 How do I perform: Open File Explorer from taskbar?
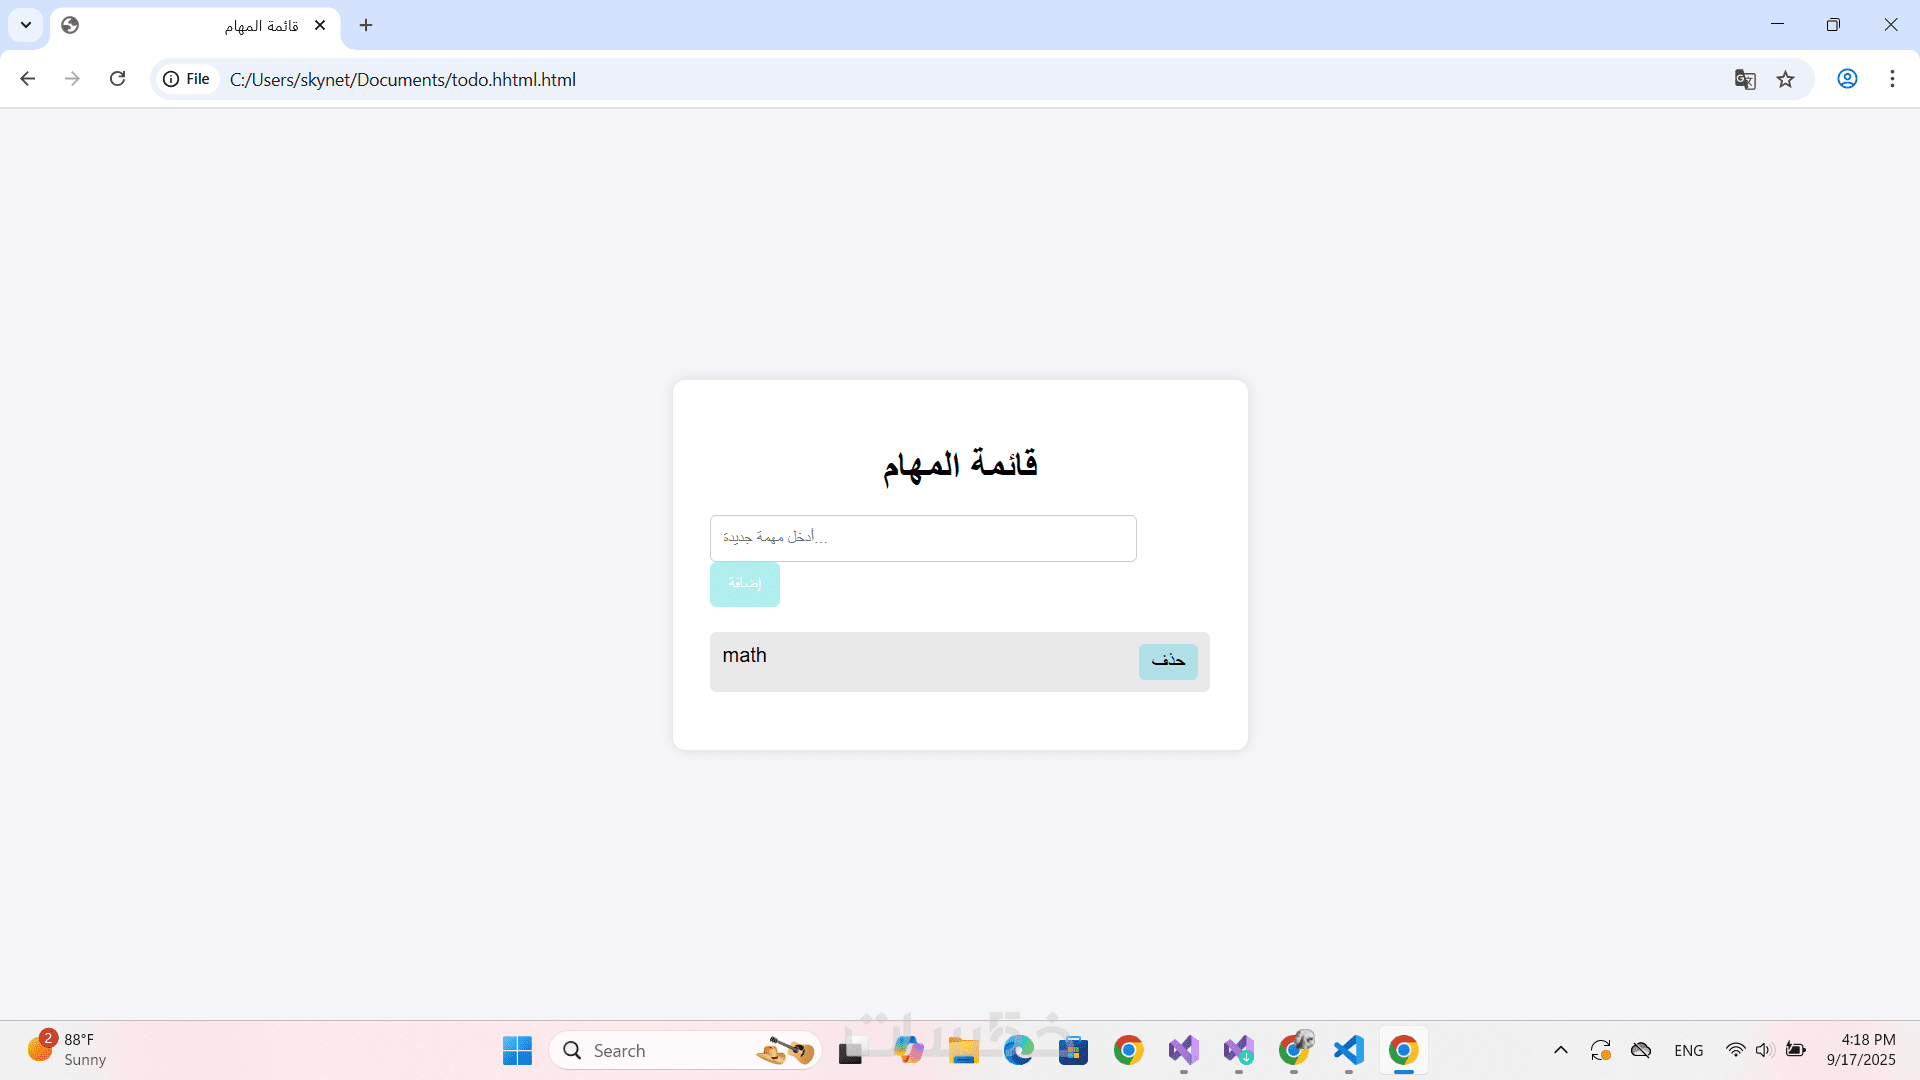tap(963, 1050)
